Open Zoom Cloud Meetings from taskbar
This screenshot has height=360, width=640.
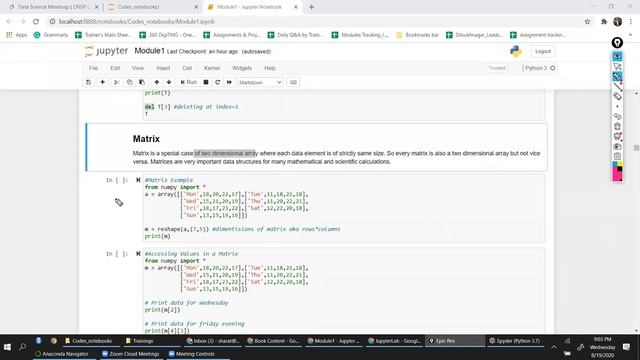pyautogui.click(x=130, y=354)
